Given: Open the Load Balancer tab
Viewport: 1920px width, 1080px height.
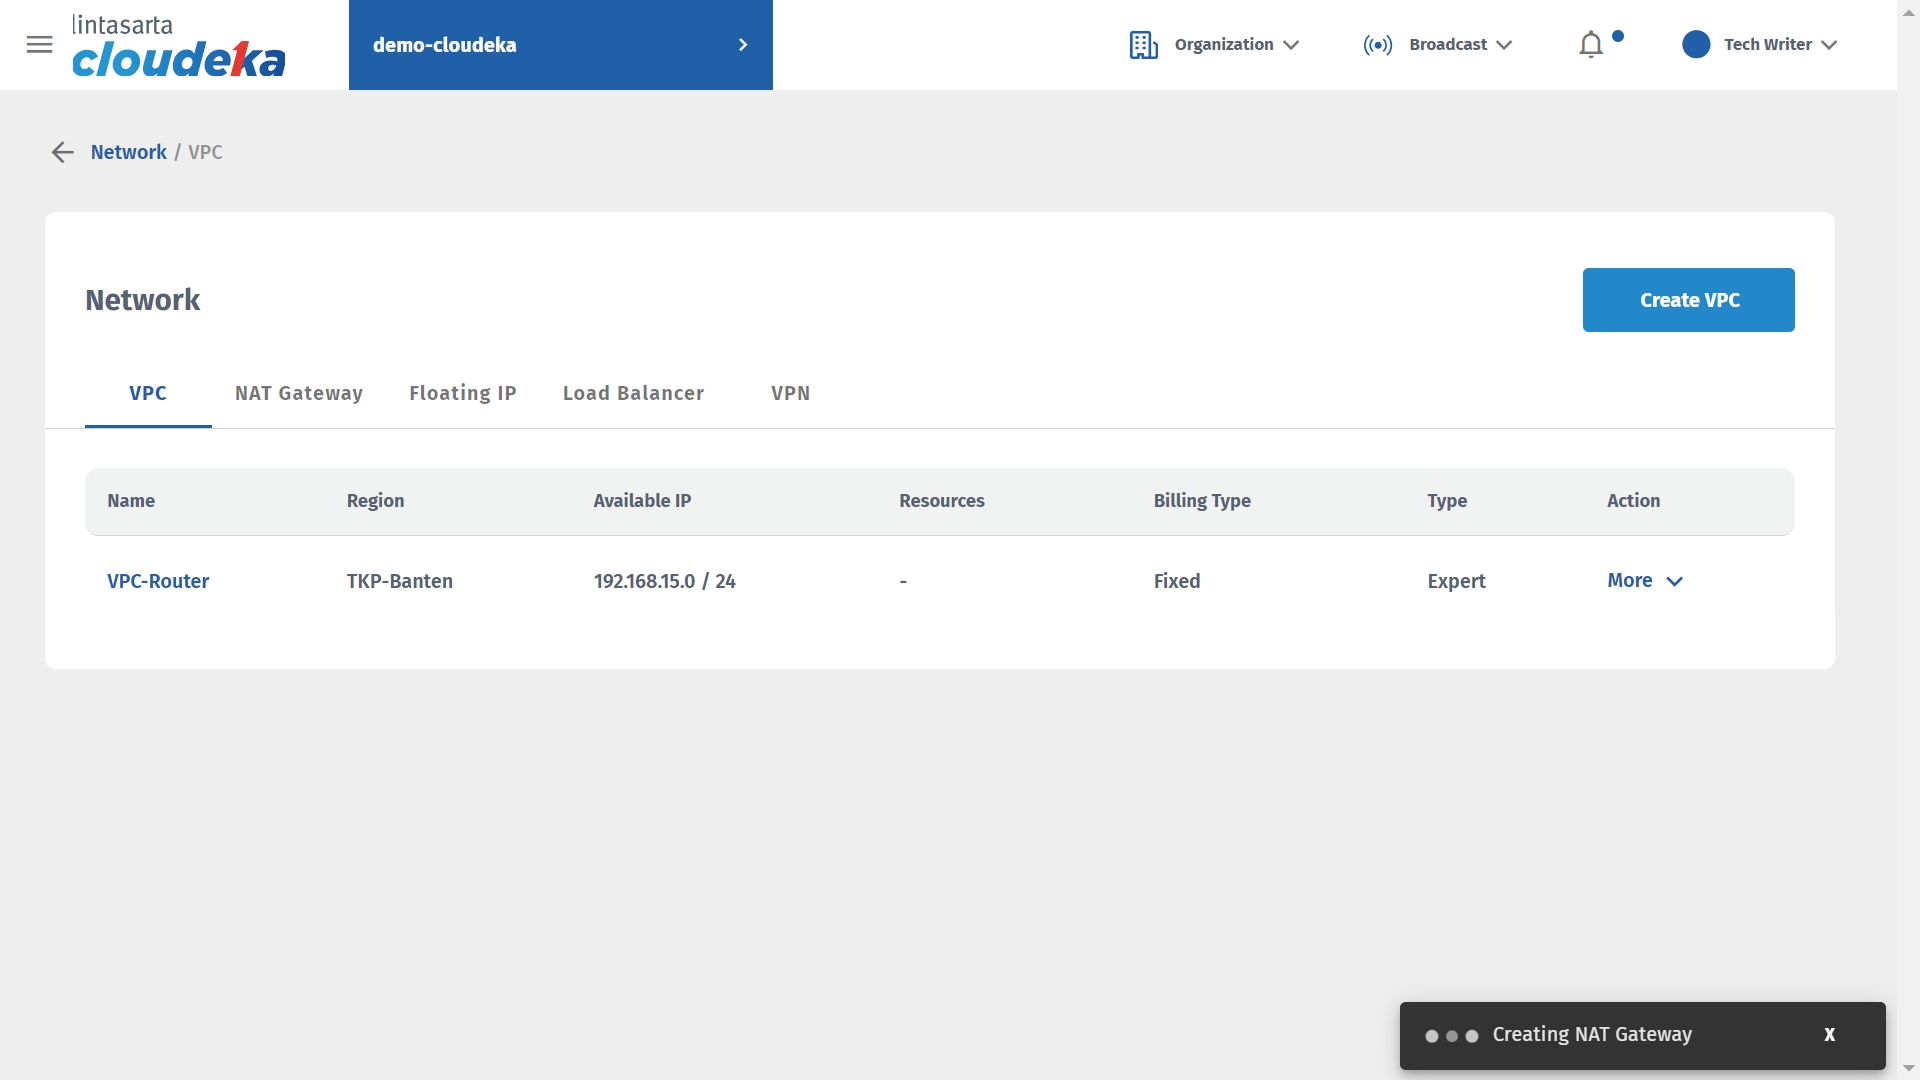Looking at the screenshot, I should (x=633, y=393).
